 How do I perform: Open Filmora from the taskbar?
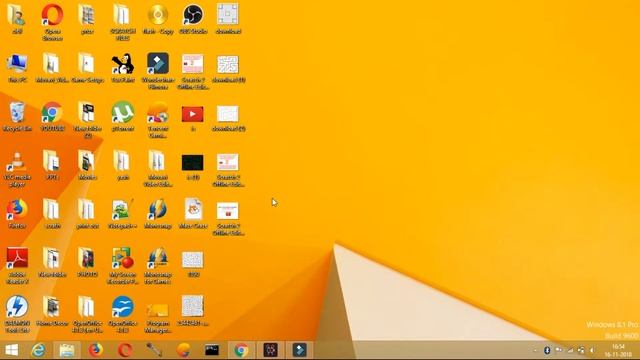tap(299, 350)
